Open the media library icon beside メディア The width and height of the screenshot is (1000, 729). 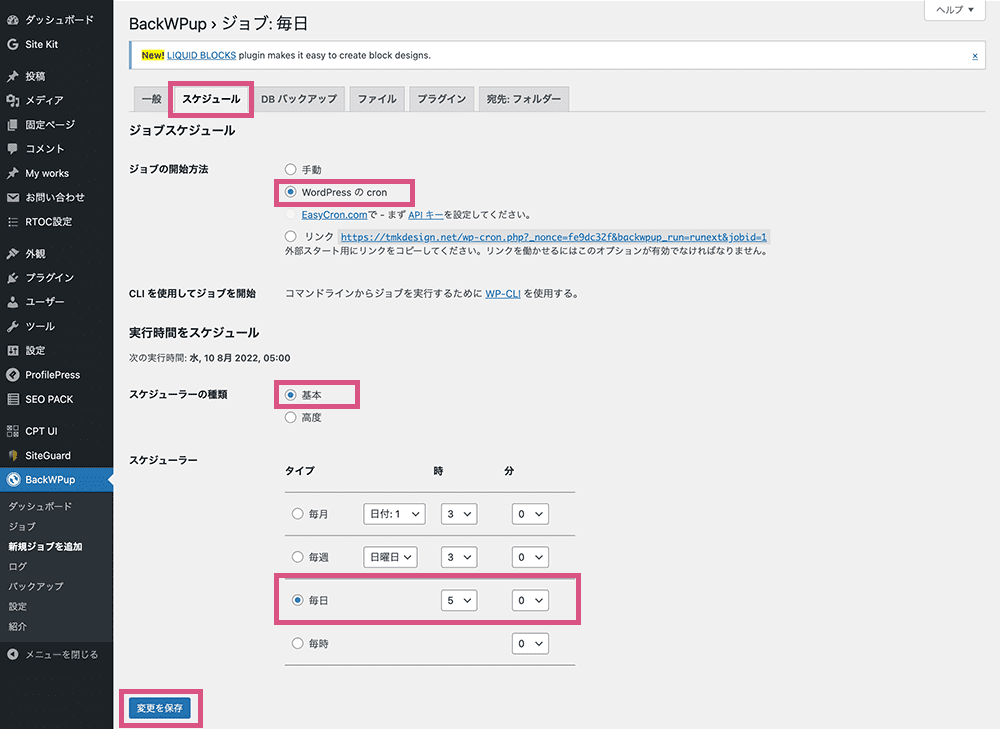coord(12,100)
